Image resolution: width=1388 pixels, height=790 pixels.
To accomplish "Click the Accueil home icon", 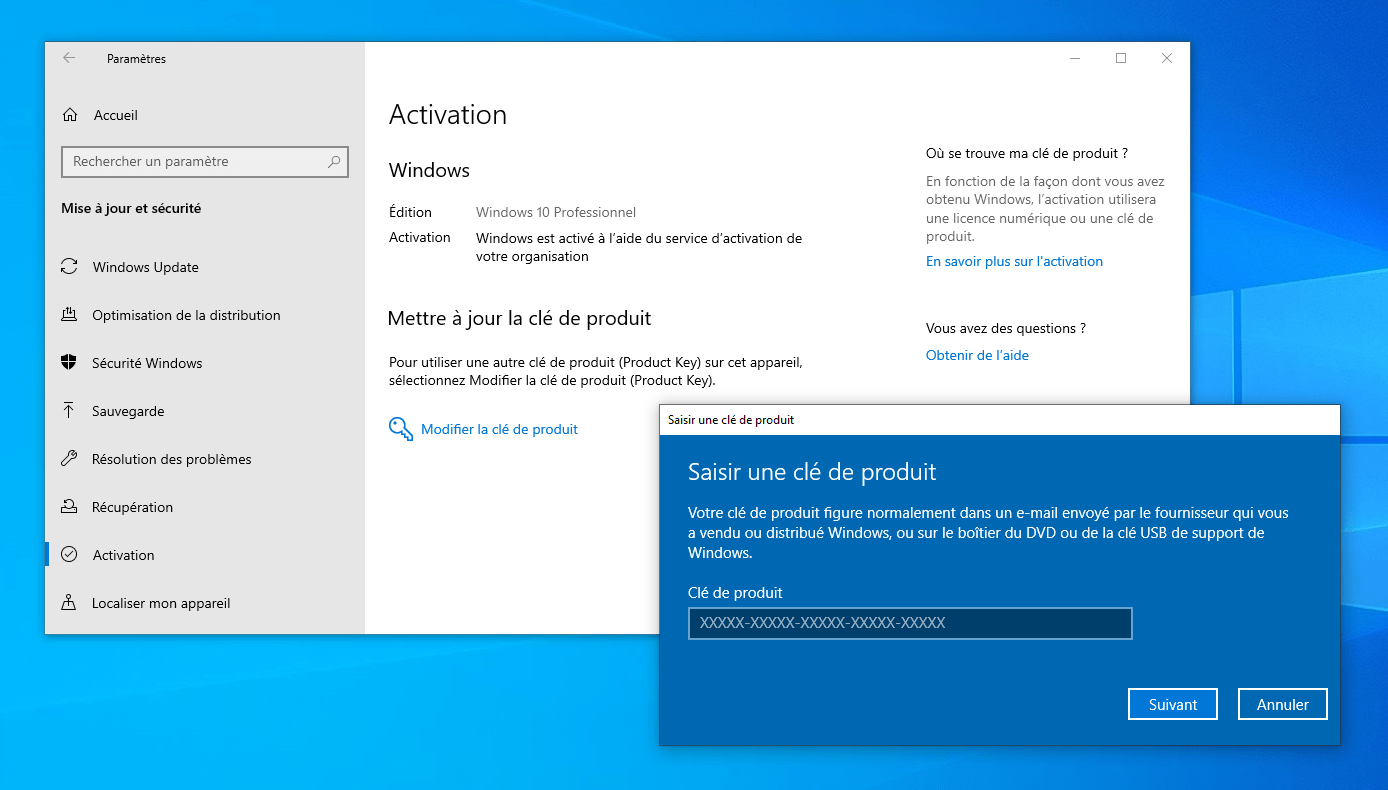I will pyautogui.click(x=70, y=115).
